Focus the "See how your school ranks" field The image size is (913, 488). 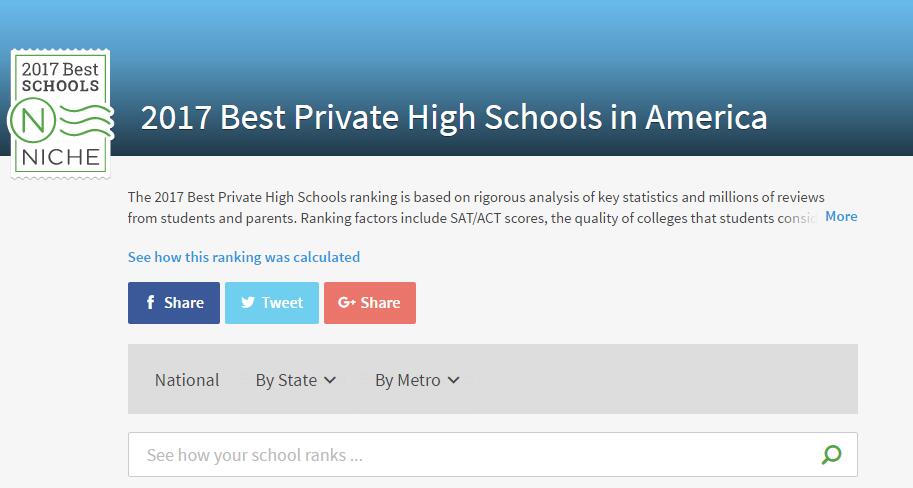coord(470,455)
